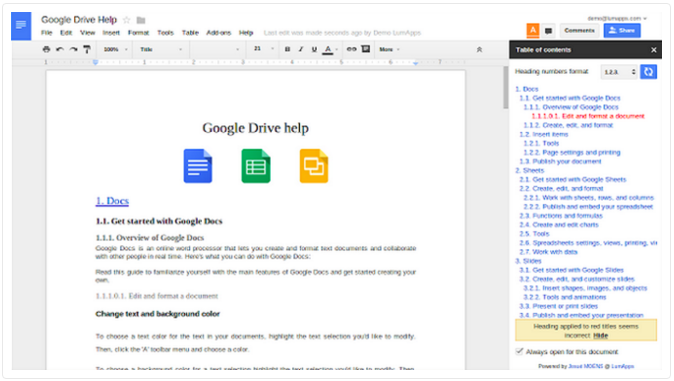Click the right indent marker on the ruler

(x=415, y=63)
